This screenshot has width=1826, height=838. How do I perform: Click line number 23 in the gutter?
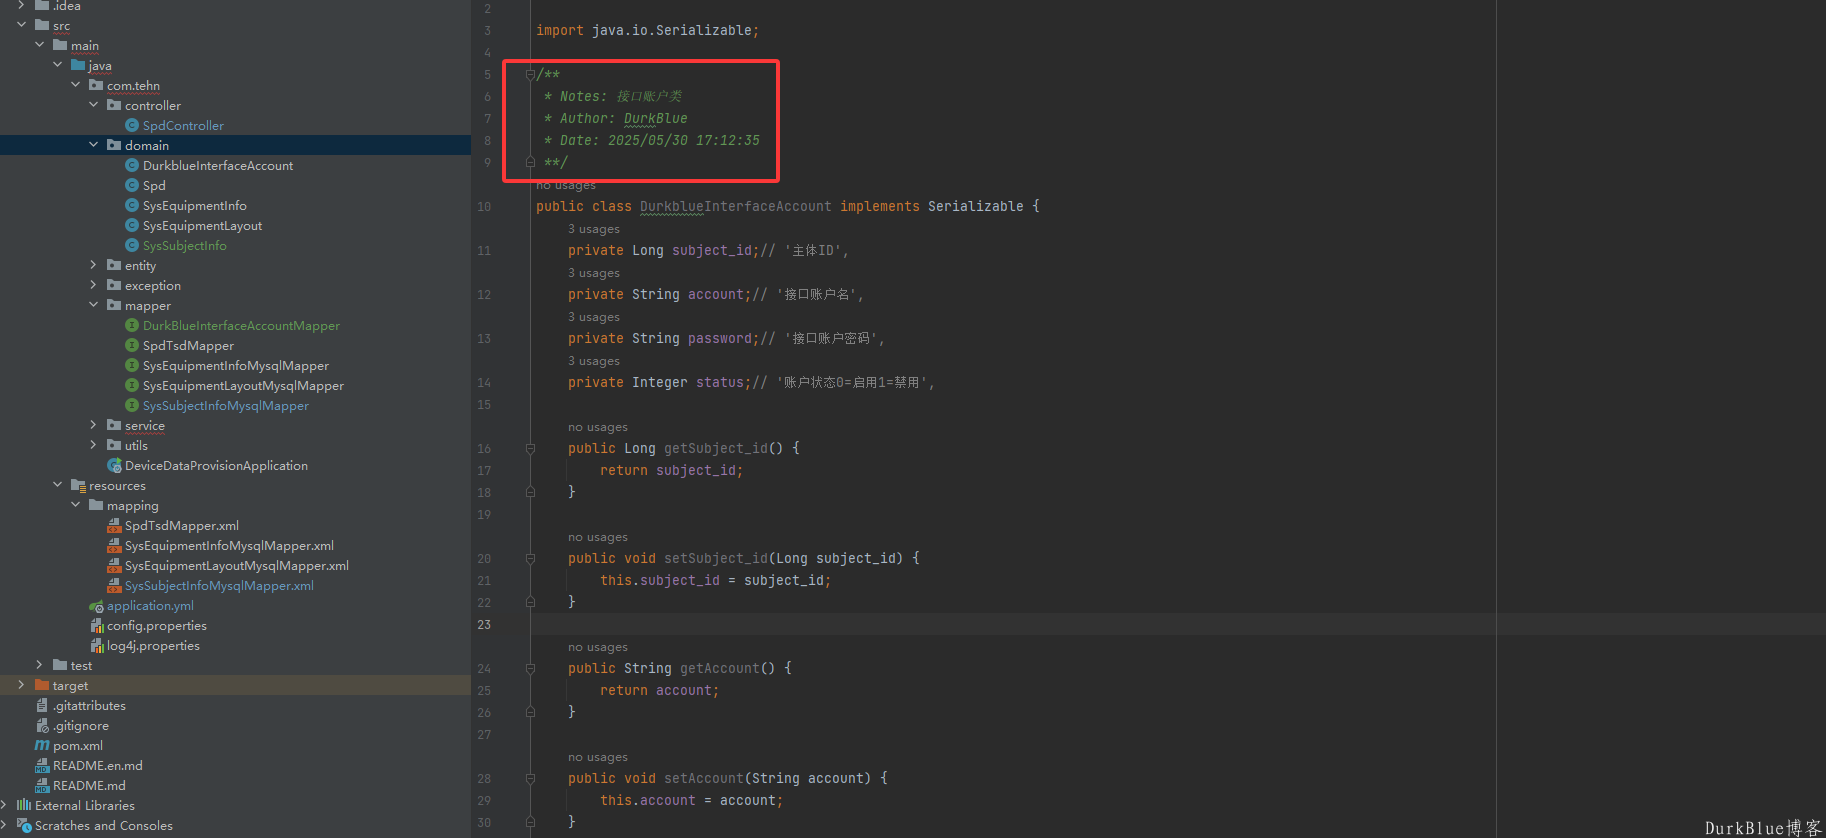pos(484,624)
